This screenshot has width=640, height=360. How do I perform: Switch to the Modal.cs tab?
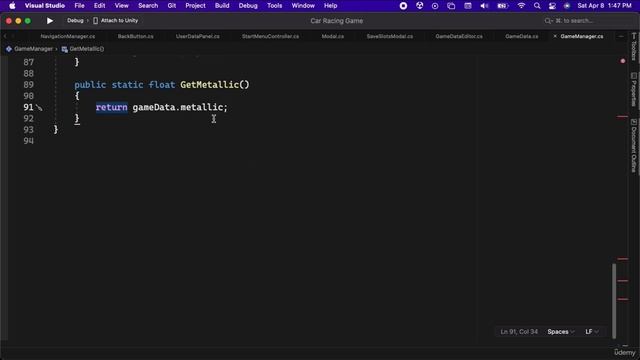333,36
